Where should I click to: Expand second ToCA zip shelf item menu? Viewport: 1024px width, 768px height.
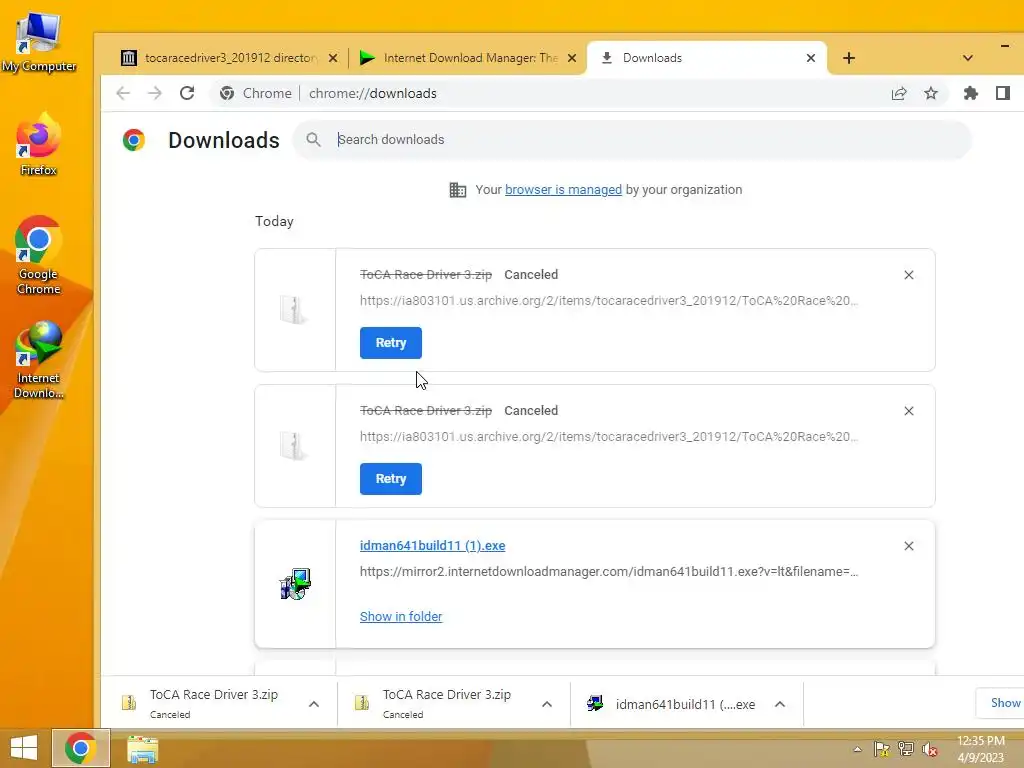pos(547,704)
